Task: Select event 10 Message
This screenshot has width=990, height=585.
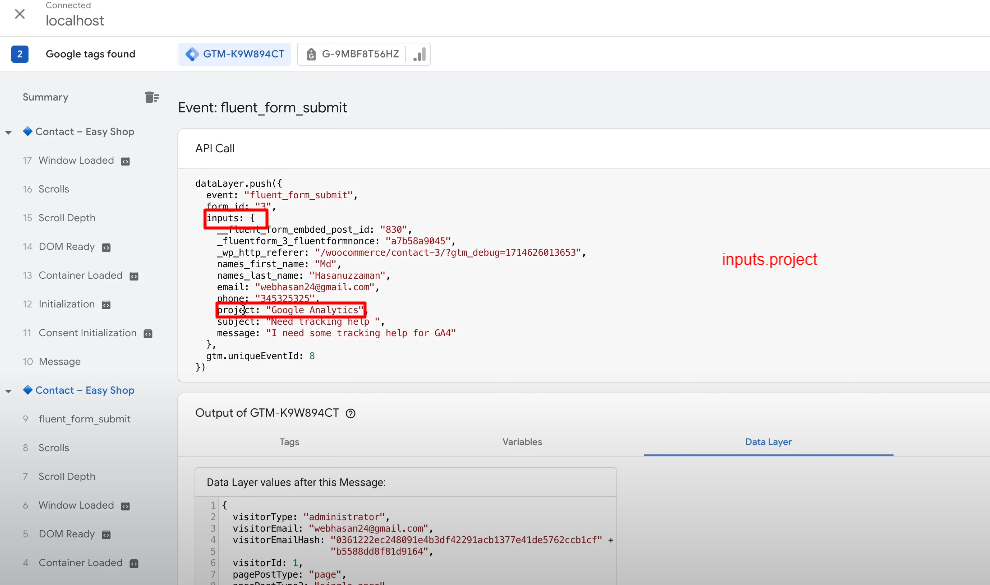Action: pos(59,362)
